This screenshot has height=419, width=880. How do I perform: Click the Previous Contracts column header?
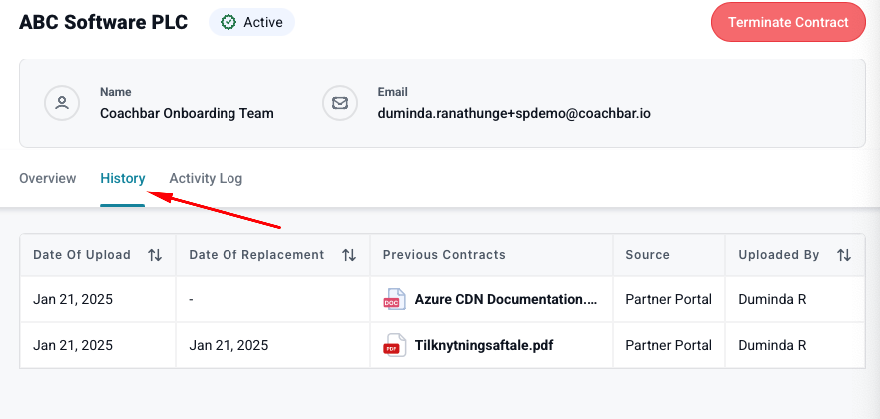tap(444, 255)
